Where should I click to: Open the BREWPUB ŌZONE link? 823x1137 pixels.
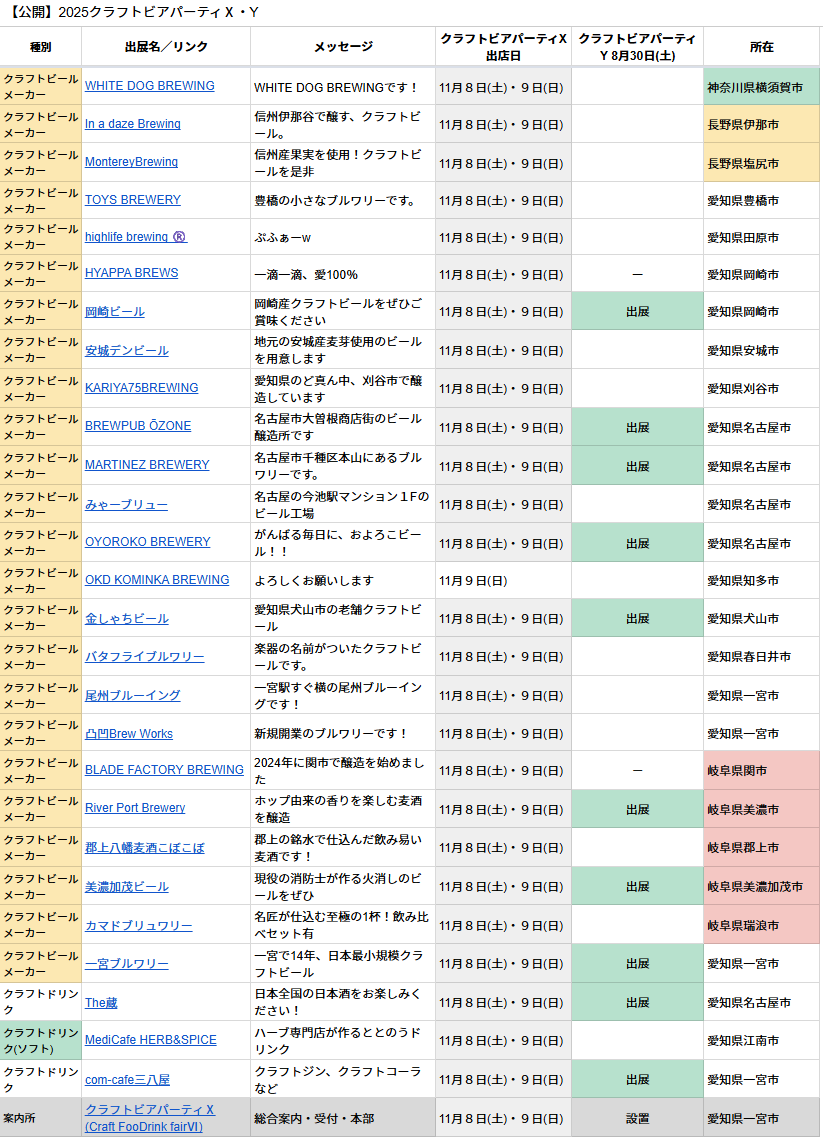coord(138,426)
